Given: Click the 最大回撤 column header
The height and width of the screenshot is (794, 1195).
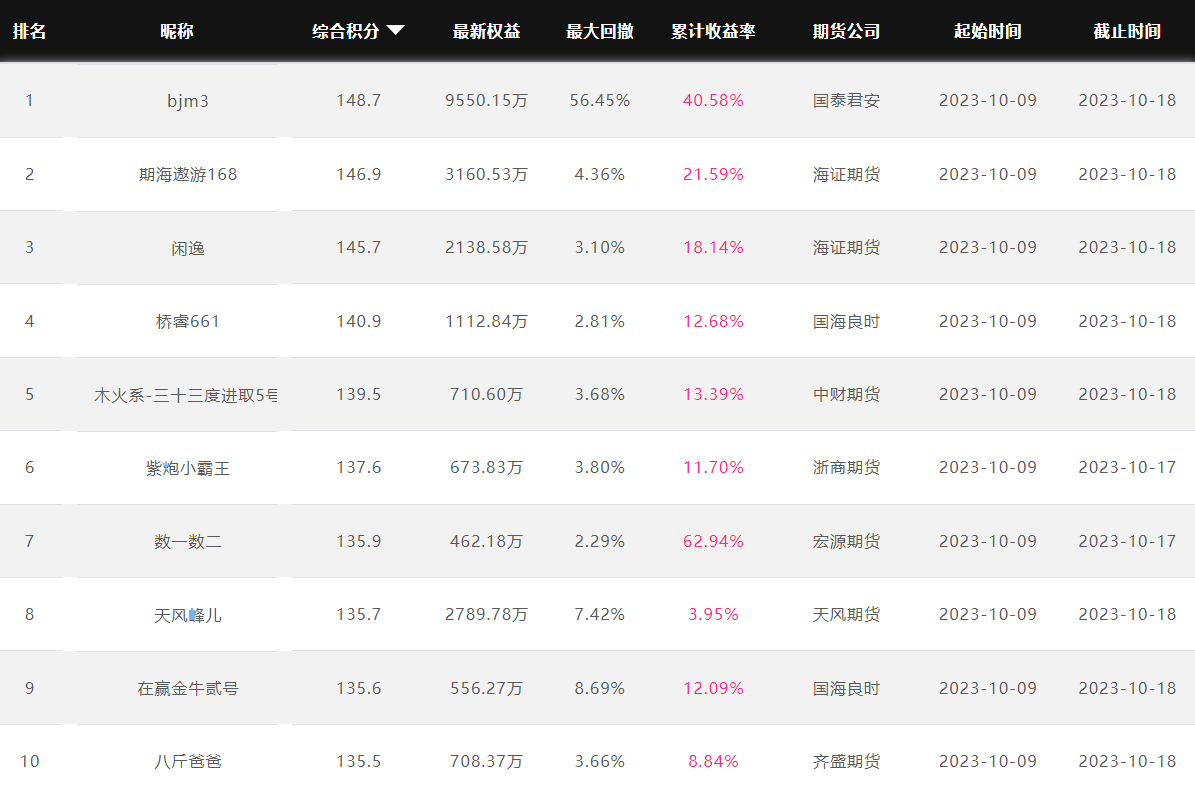Looking at the screenshot, I should pyautogui.click(x=600, y=31).
